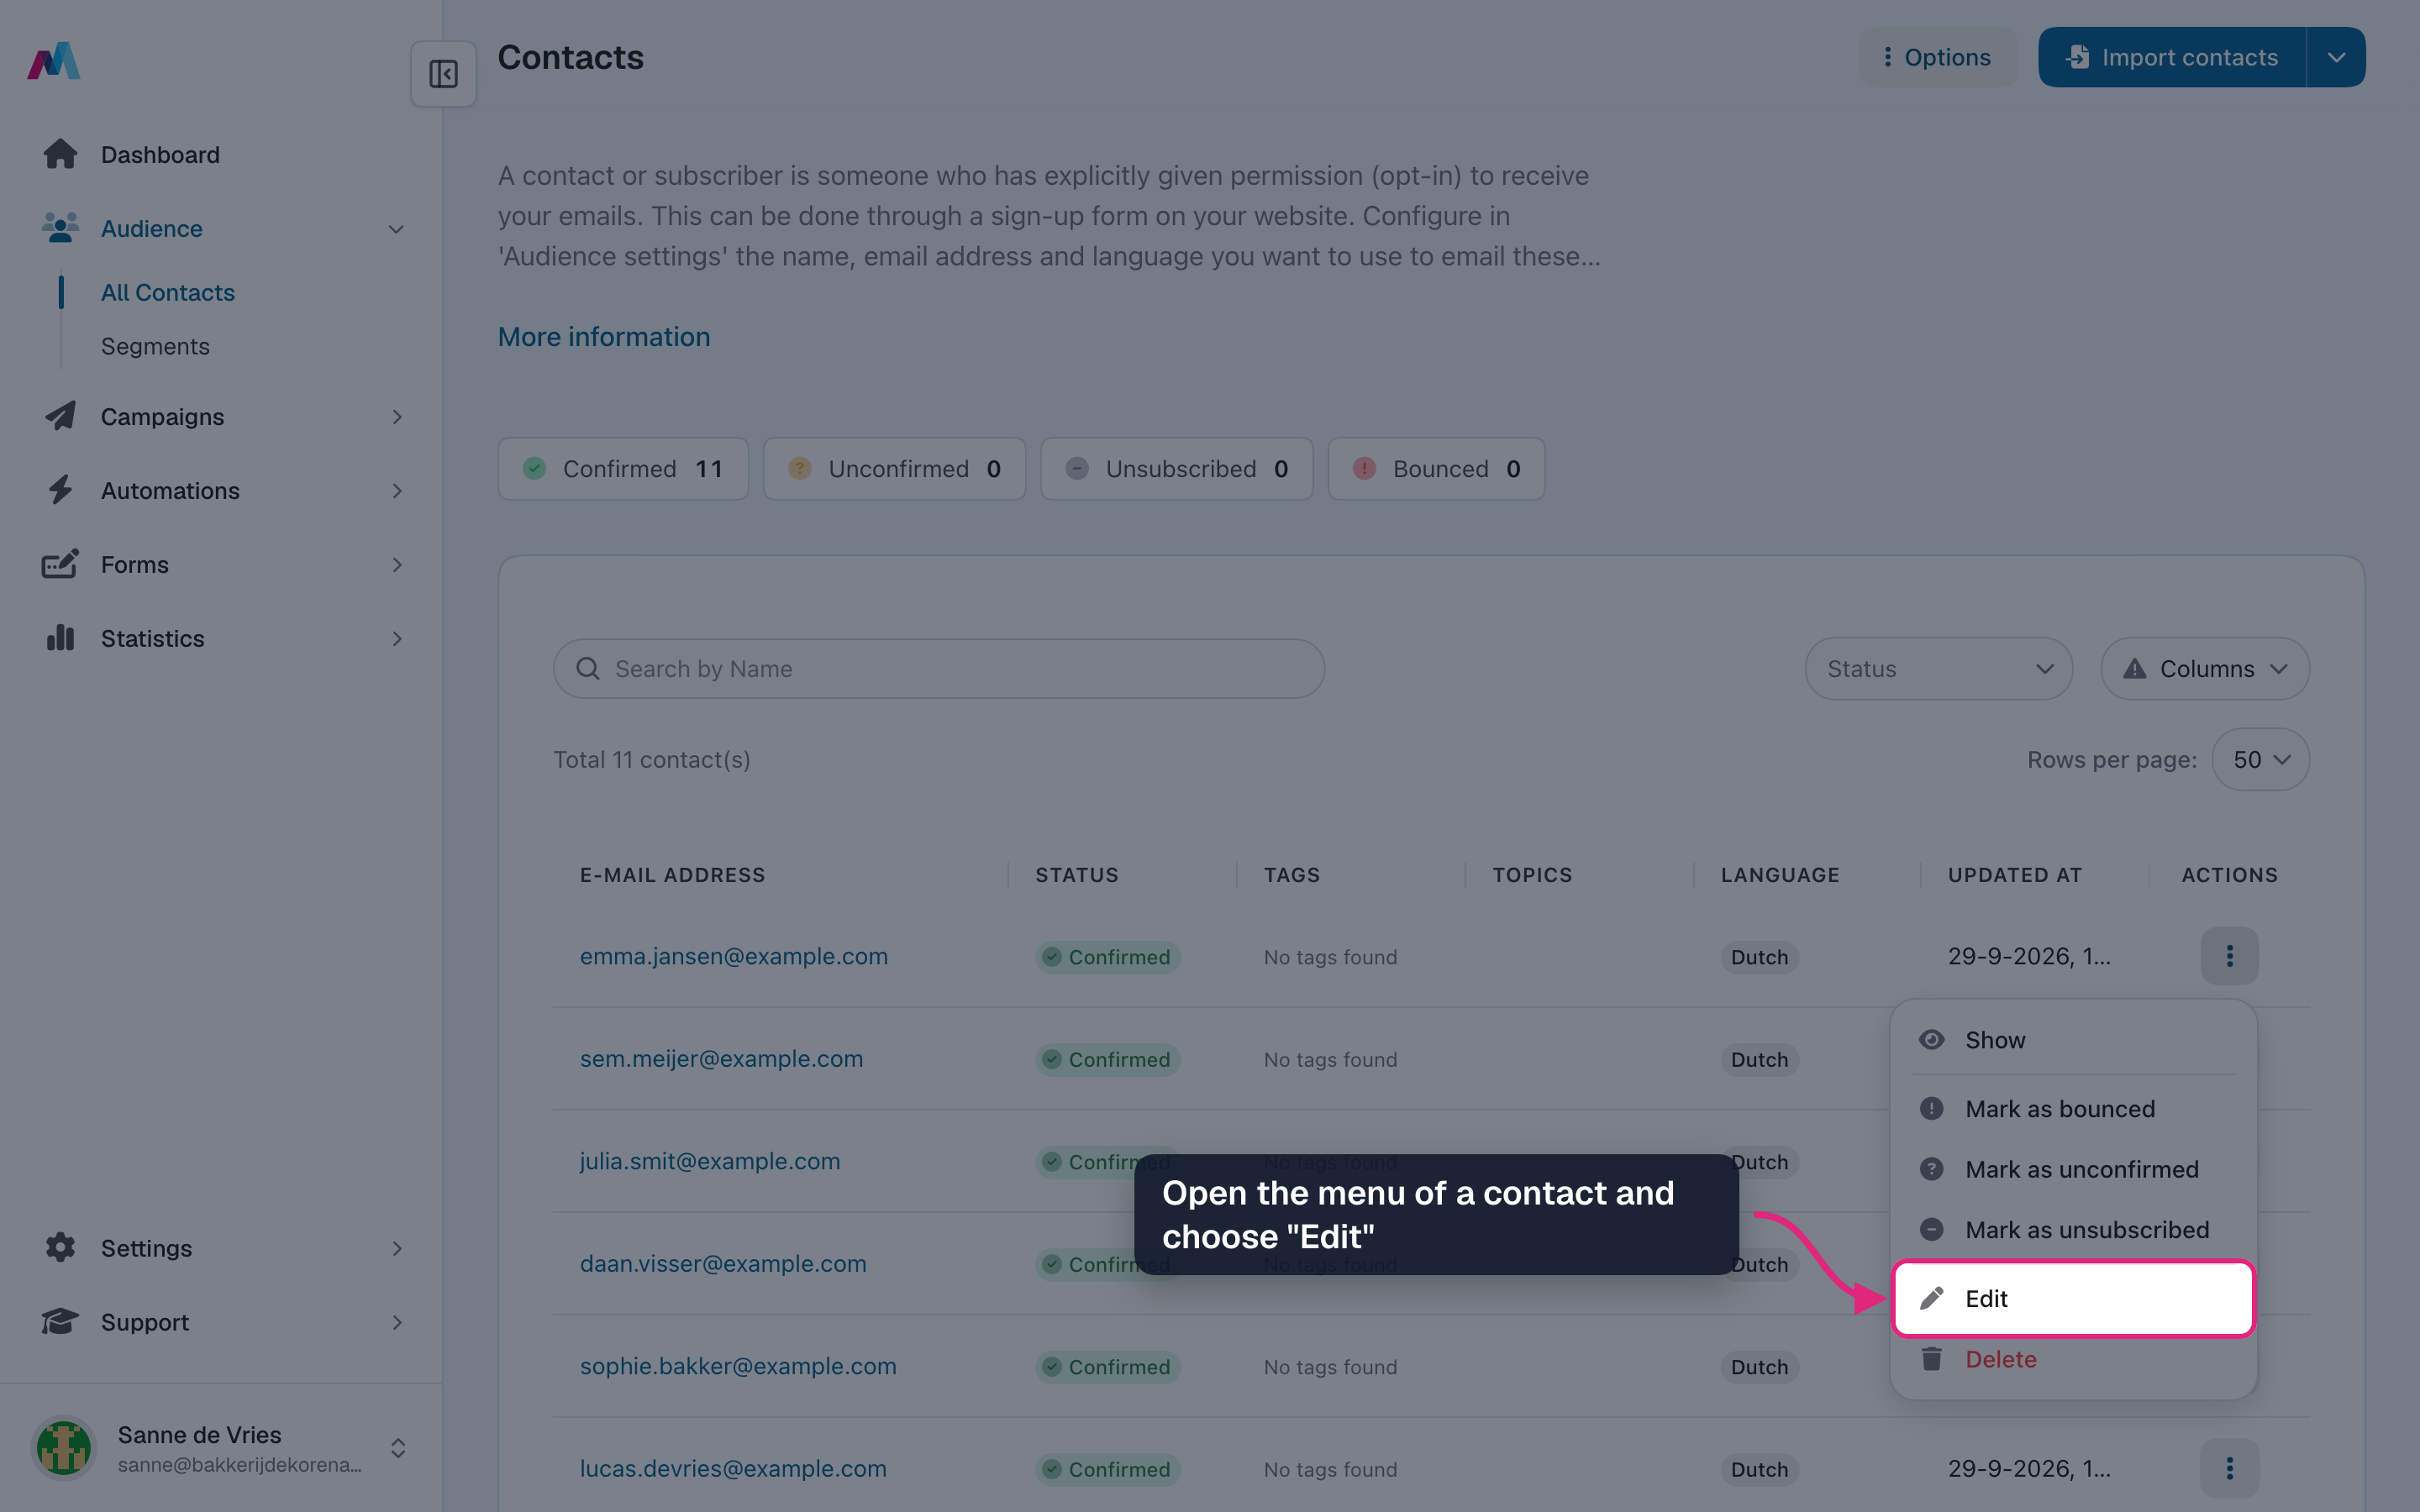Expand the Campaigns chevron

point(397,417)
